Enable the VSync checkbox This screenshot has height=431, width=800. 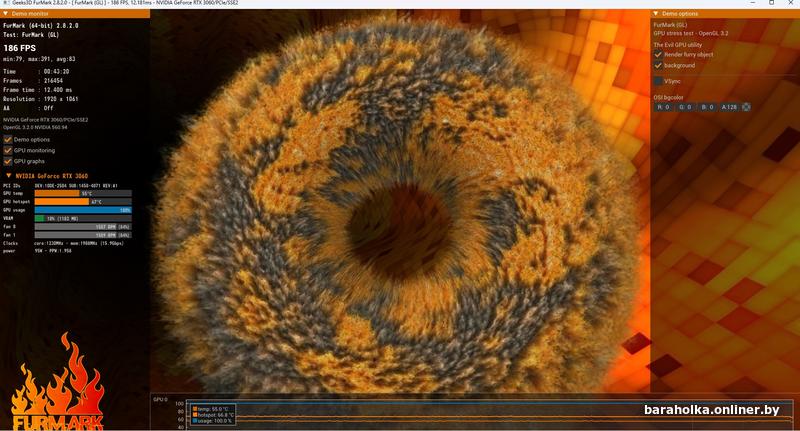point(658,81)
